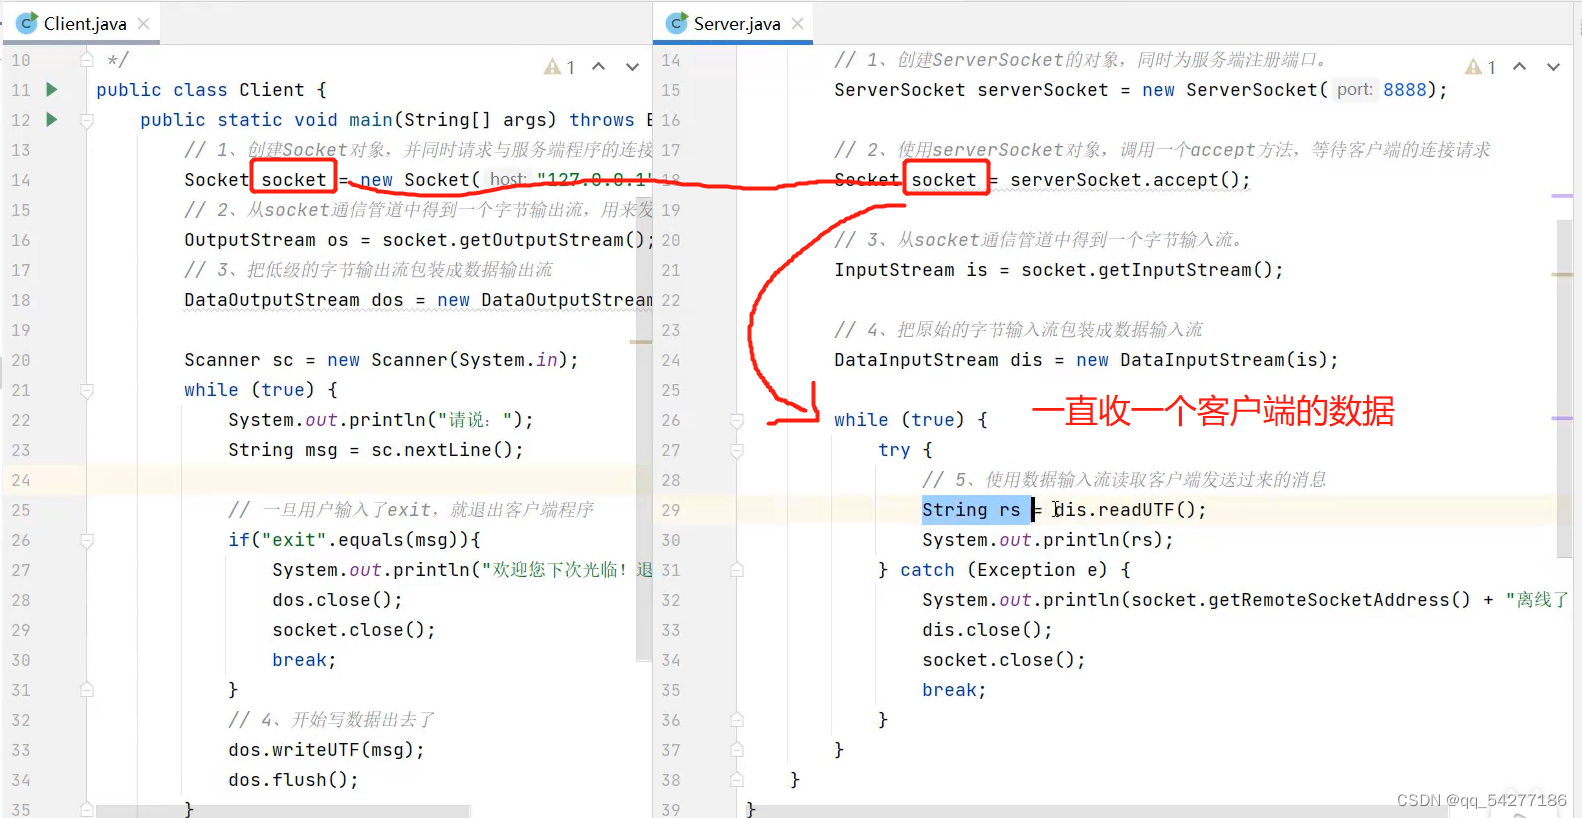
Task: Click 'System.out.println("请说: ");' line
Action: (x=381, y=420)
